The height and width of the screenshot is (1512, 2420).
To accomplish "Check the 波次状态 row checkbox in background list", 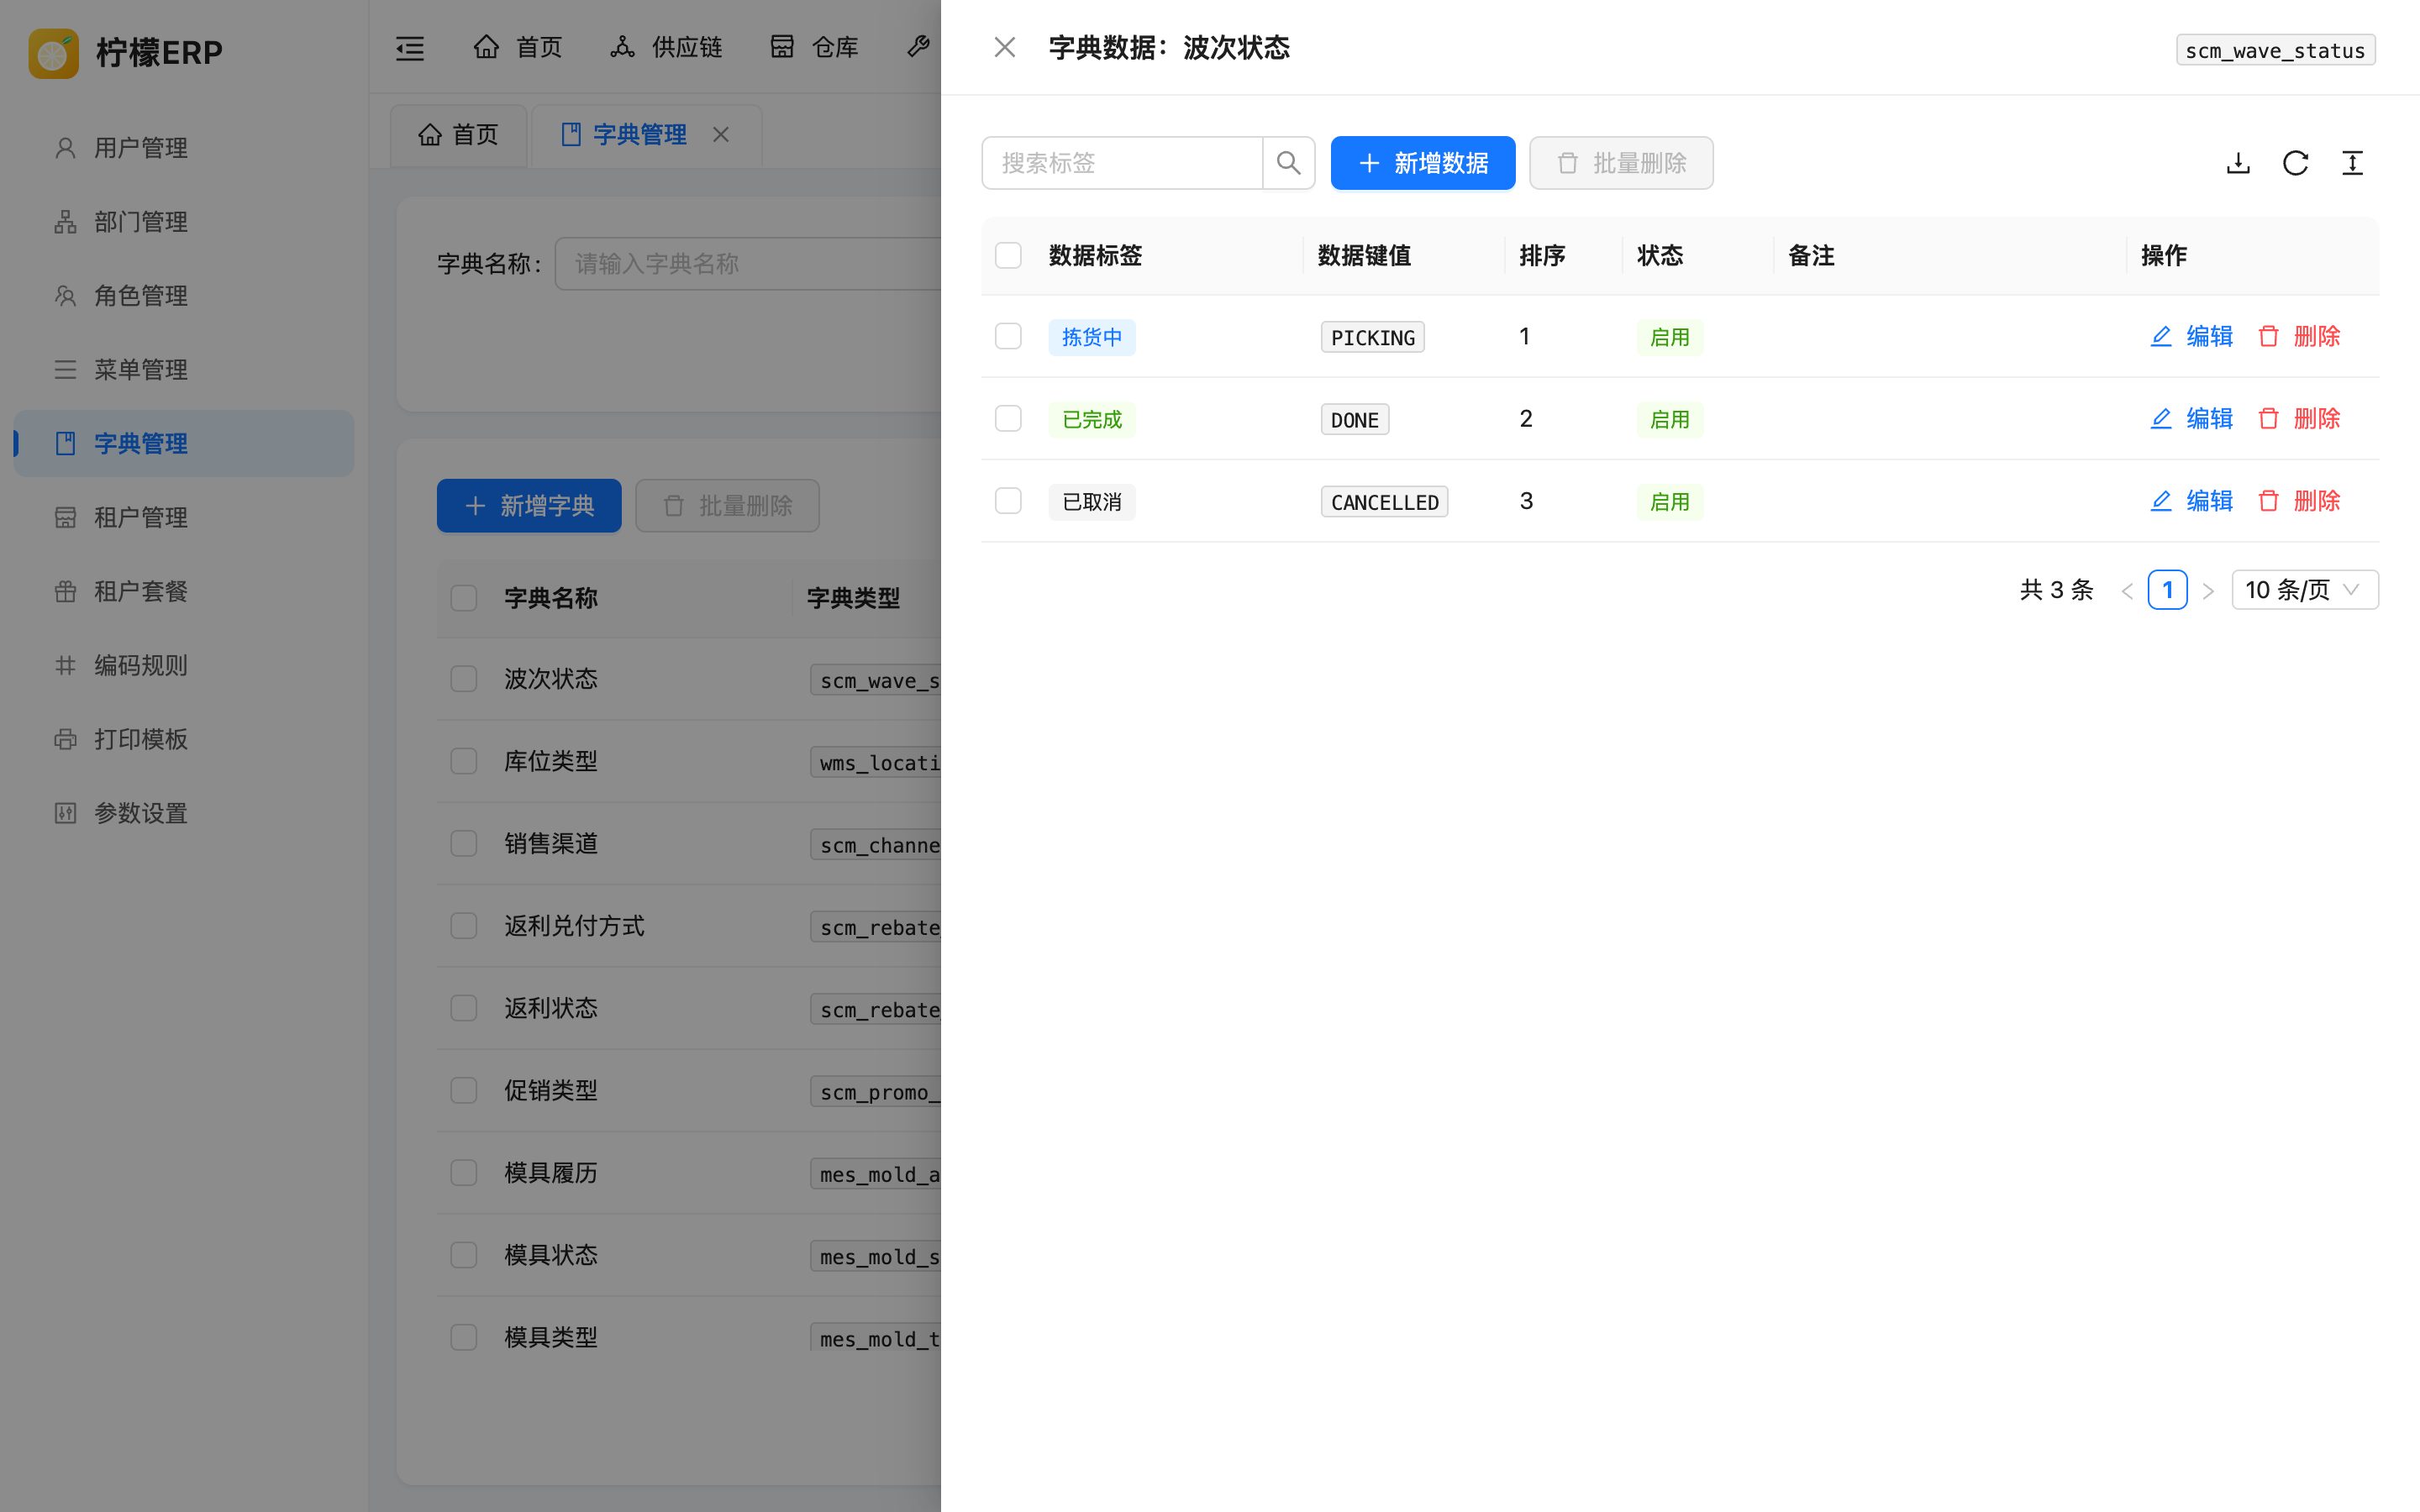I will point(464,679).
